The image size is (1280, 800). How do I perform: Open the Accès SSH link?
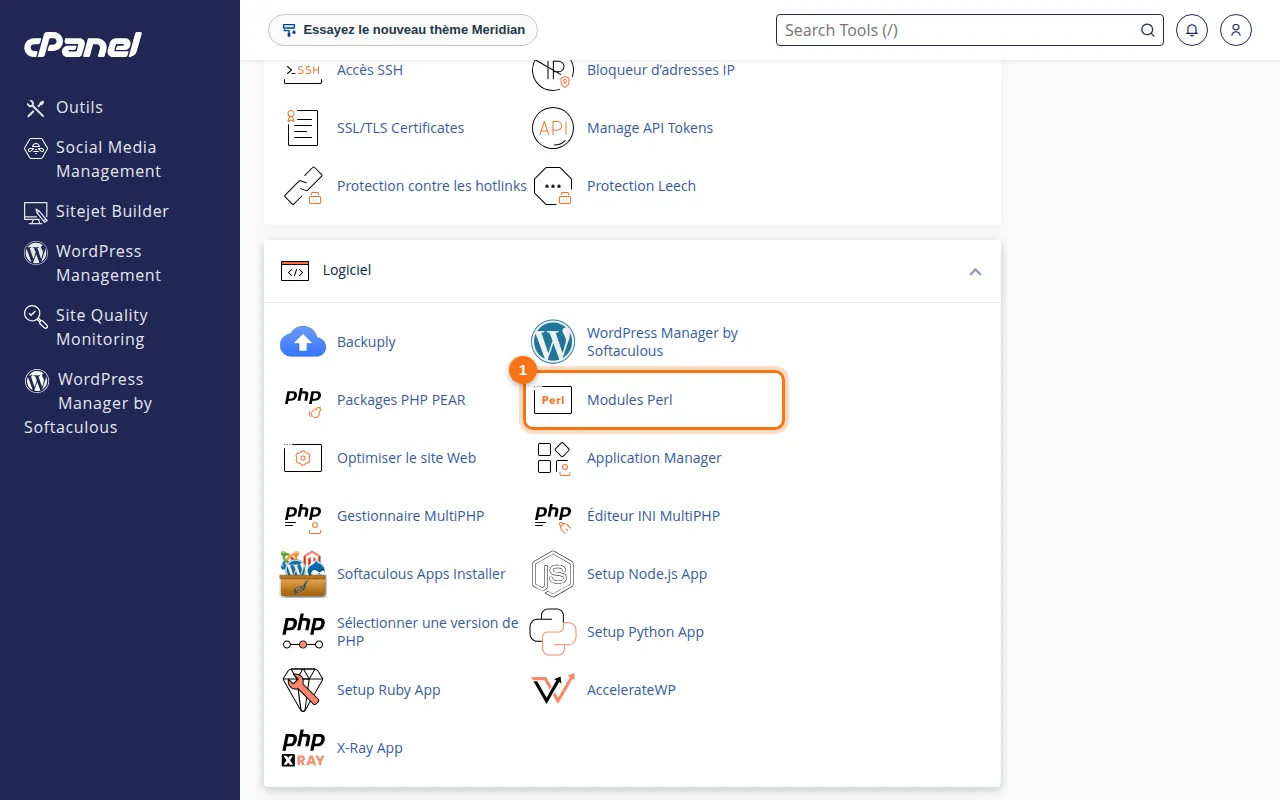click(x=370, y=70)
